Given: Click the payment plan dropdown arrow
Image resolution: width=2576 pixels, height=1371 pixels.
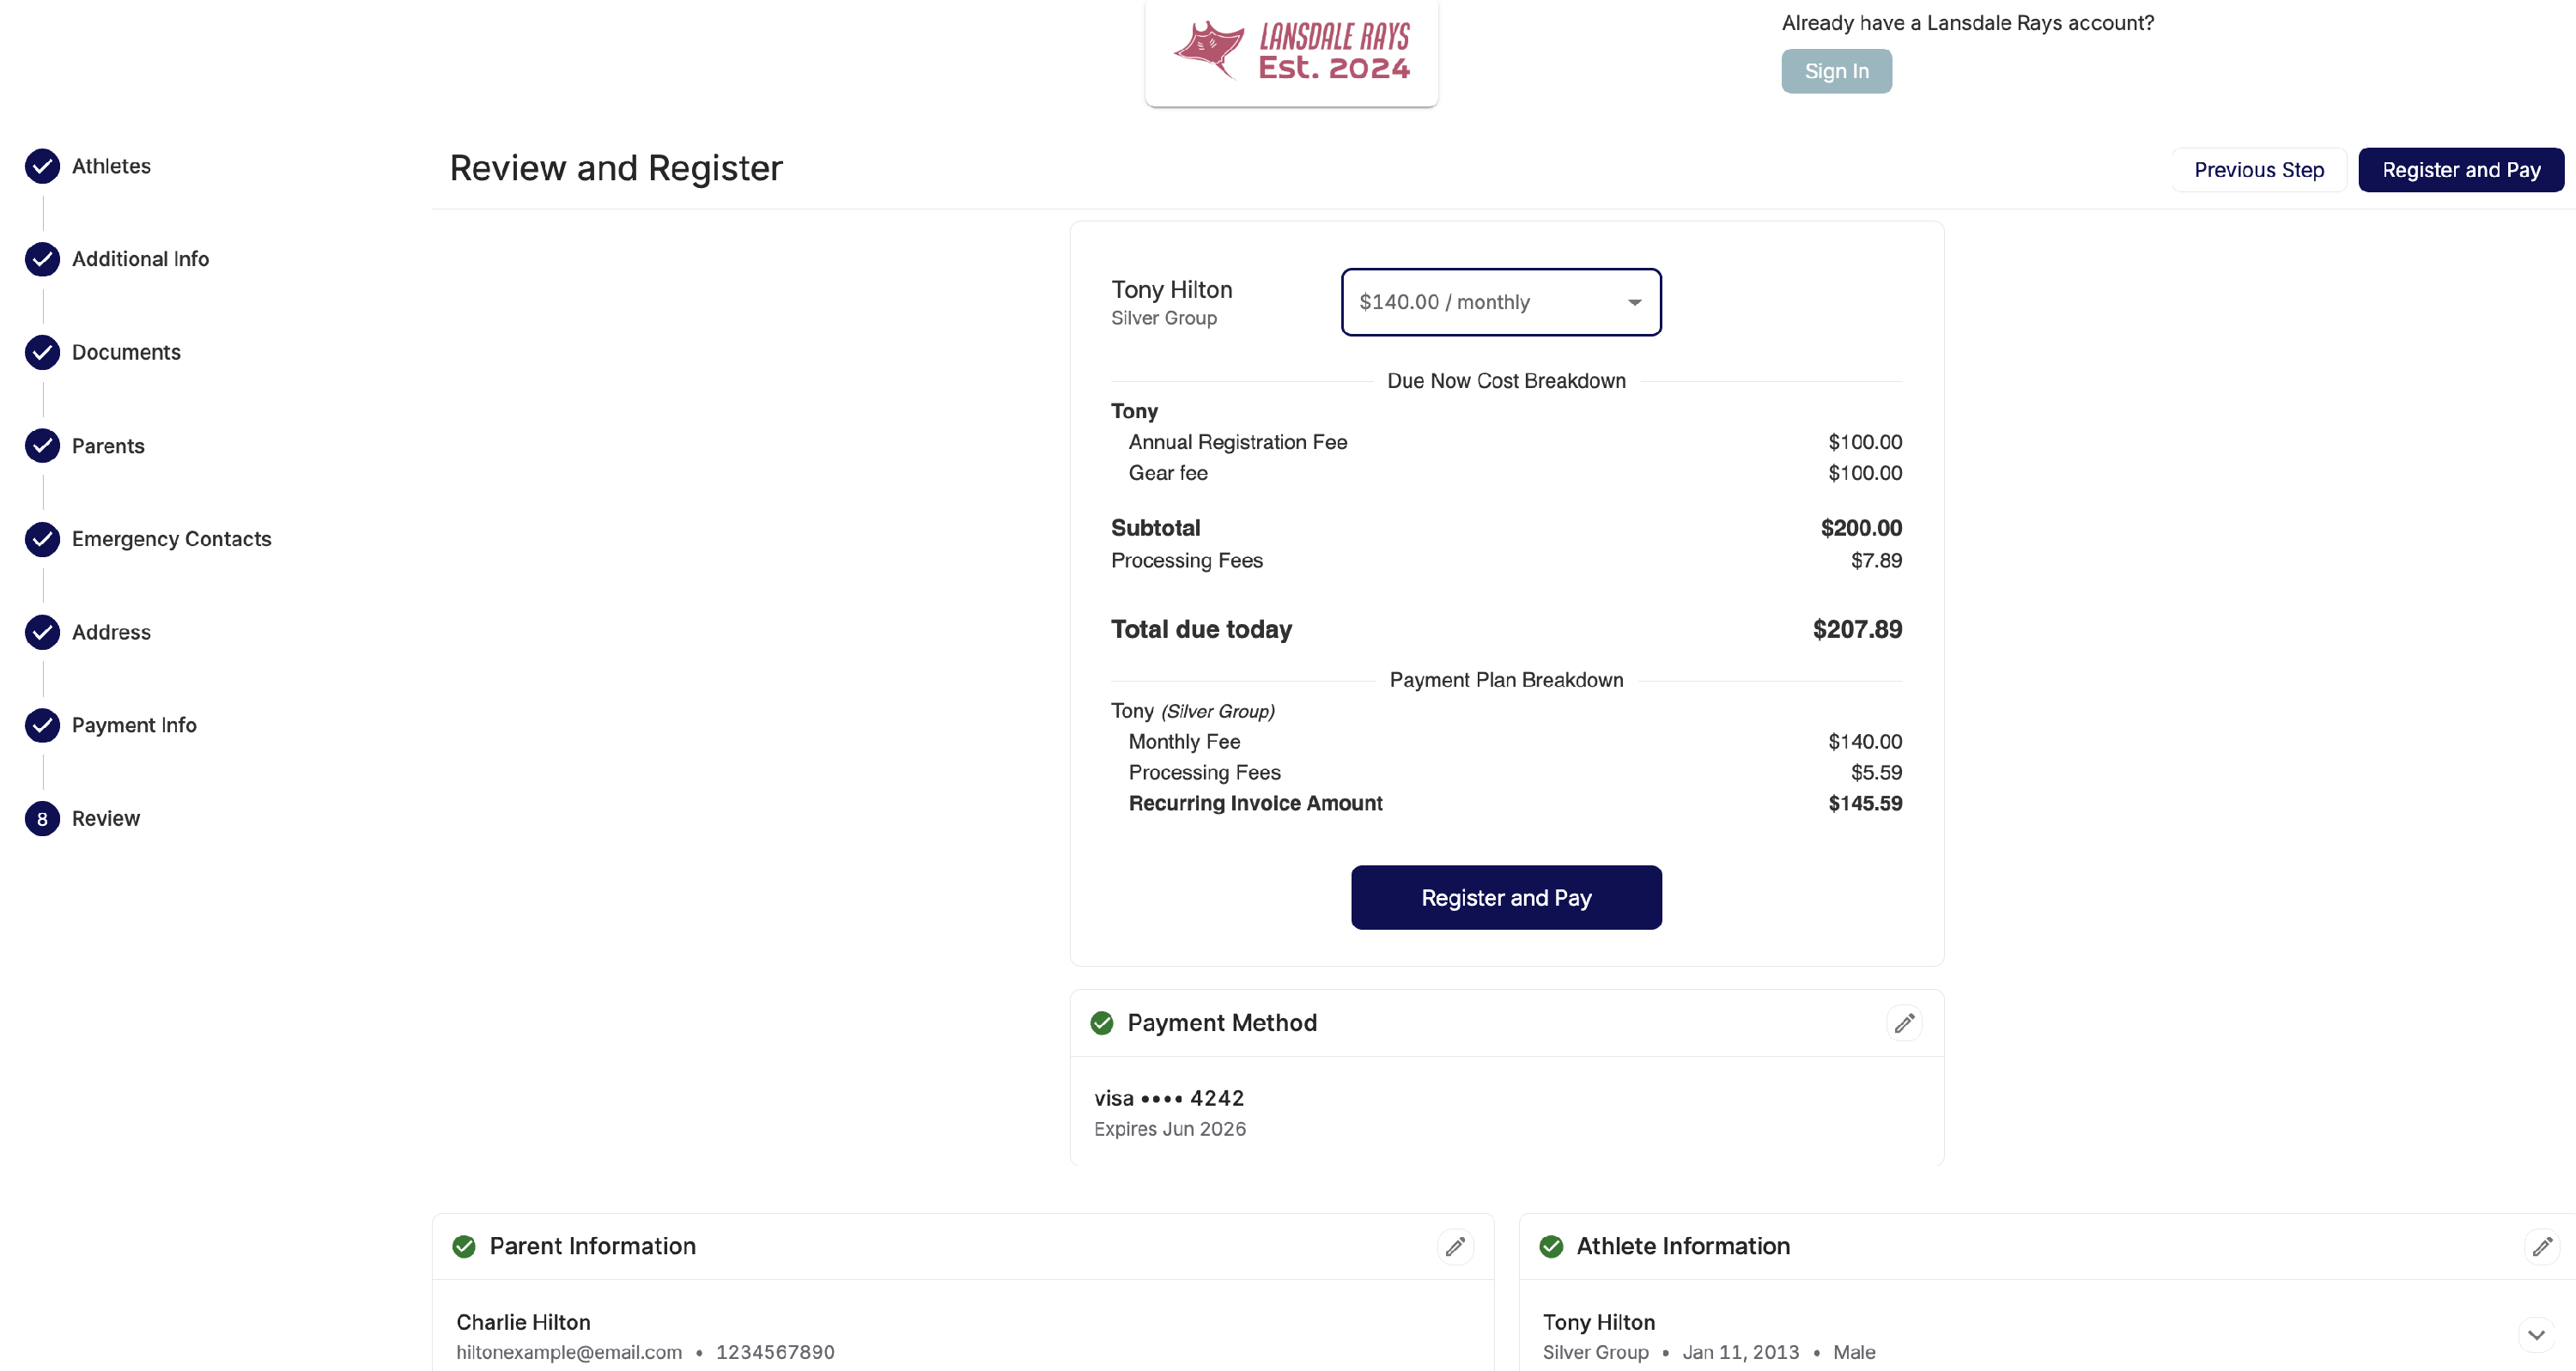Looking at the screenshot, I should (x=1634, y=302).
